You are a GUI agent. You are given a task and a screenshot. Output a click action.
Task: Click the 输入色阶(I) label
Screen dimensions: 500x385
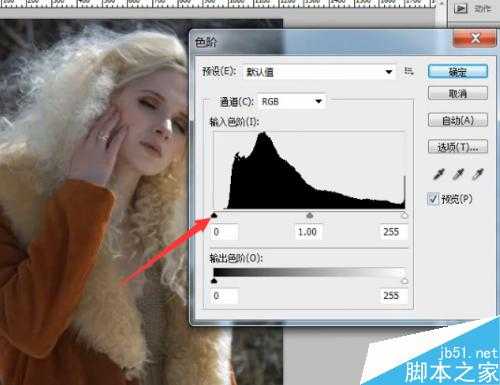coord(234,122)
